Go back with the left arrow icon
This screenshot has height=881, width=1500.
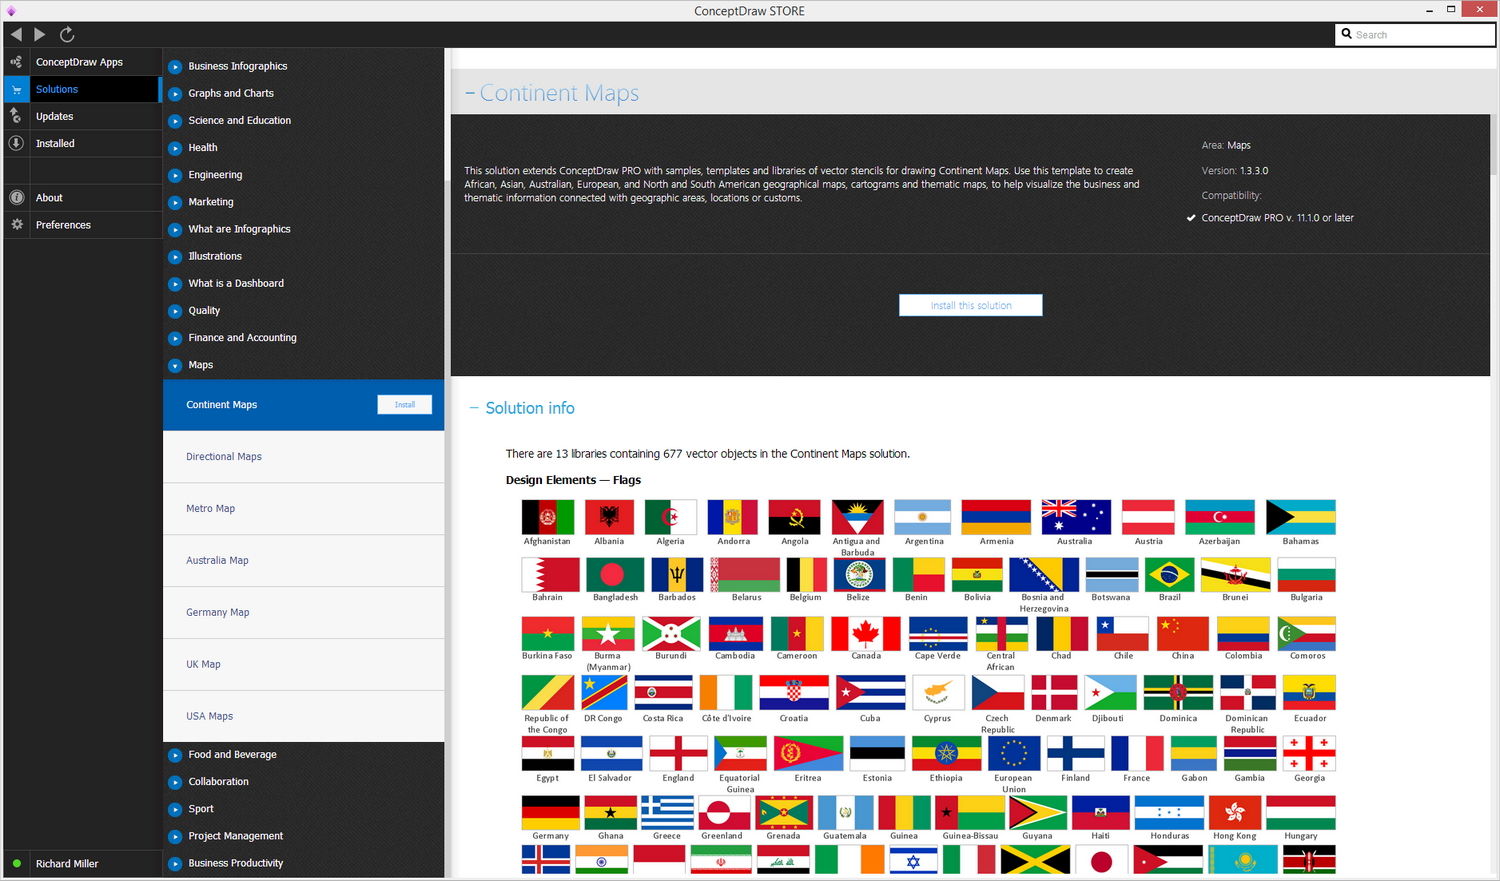(16, 34)
